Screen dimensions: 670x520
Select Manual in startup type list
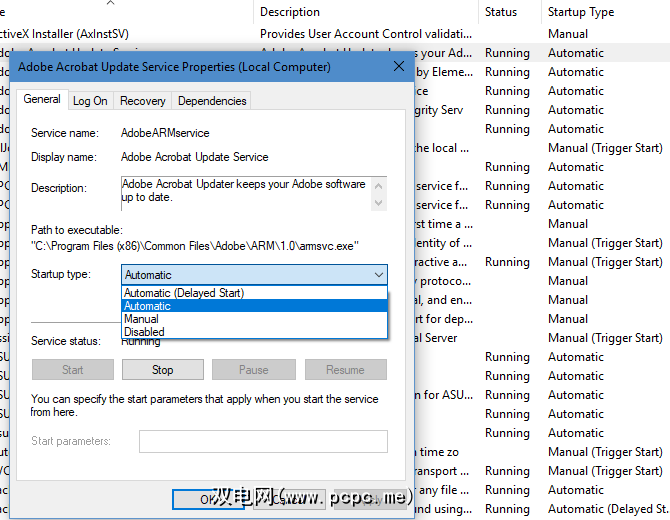click(x=255, y=319)
